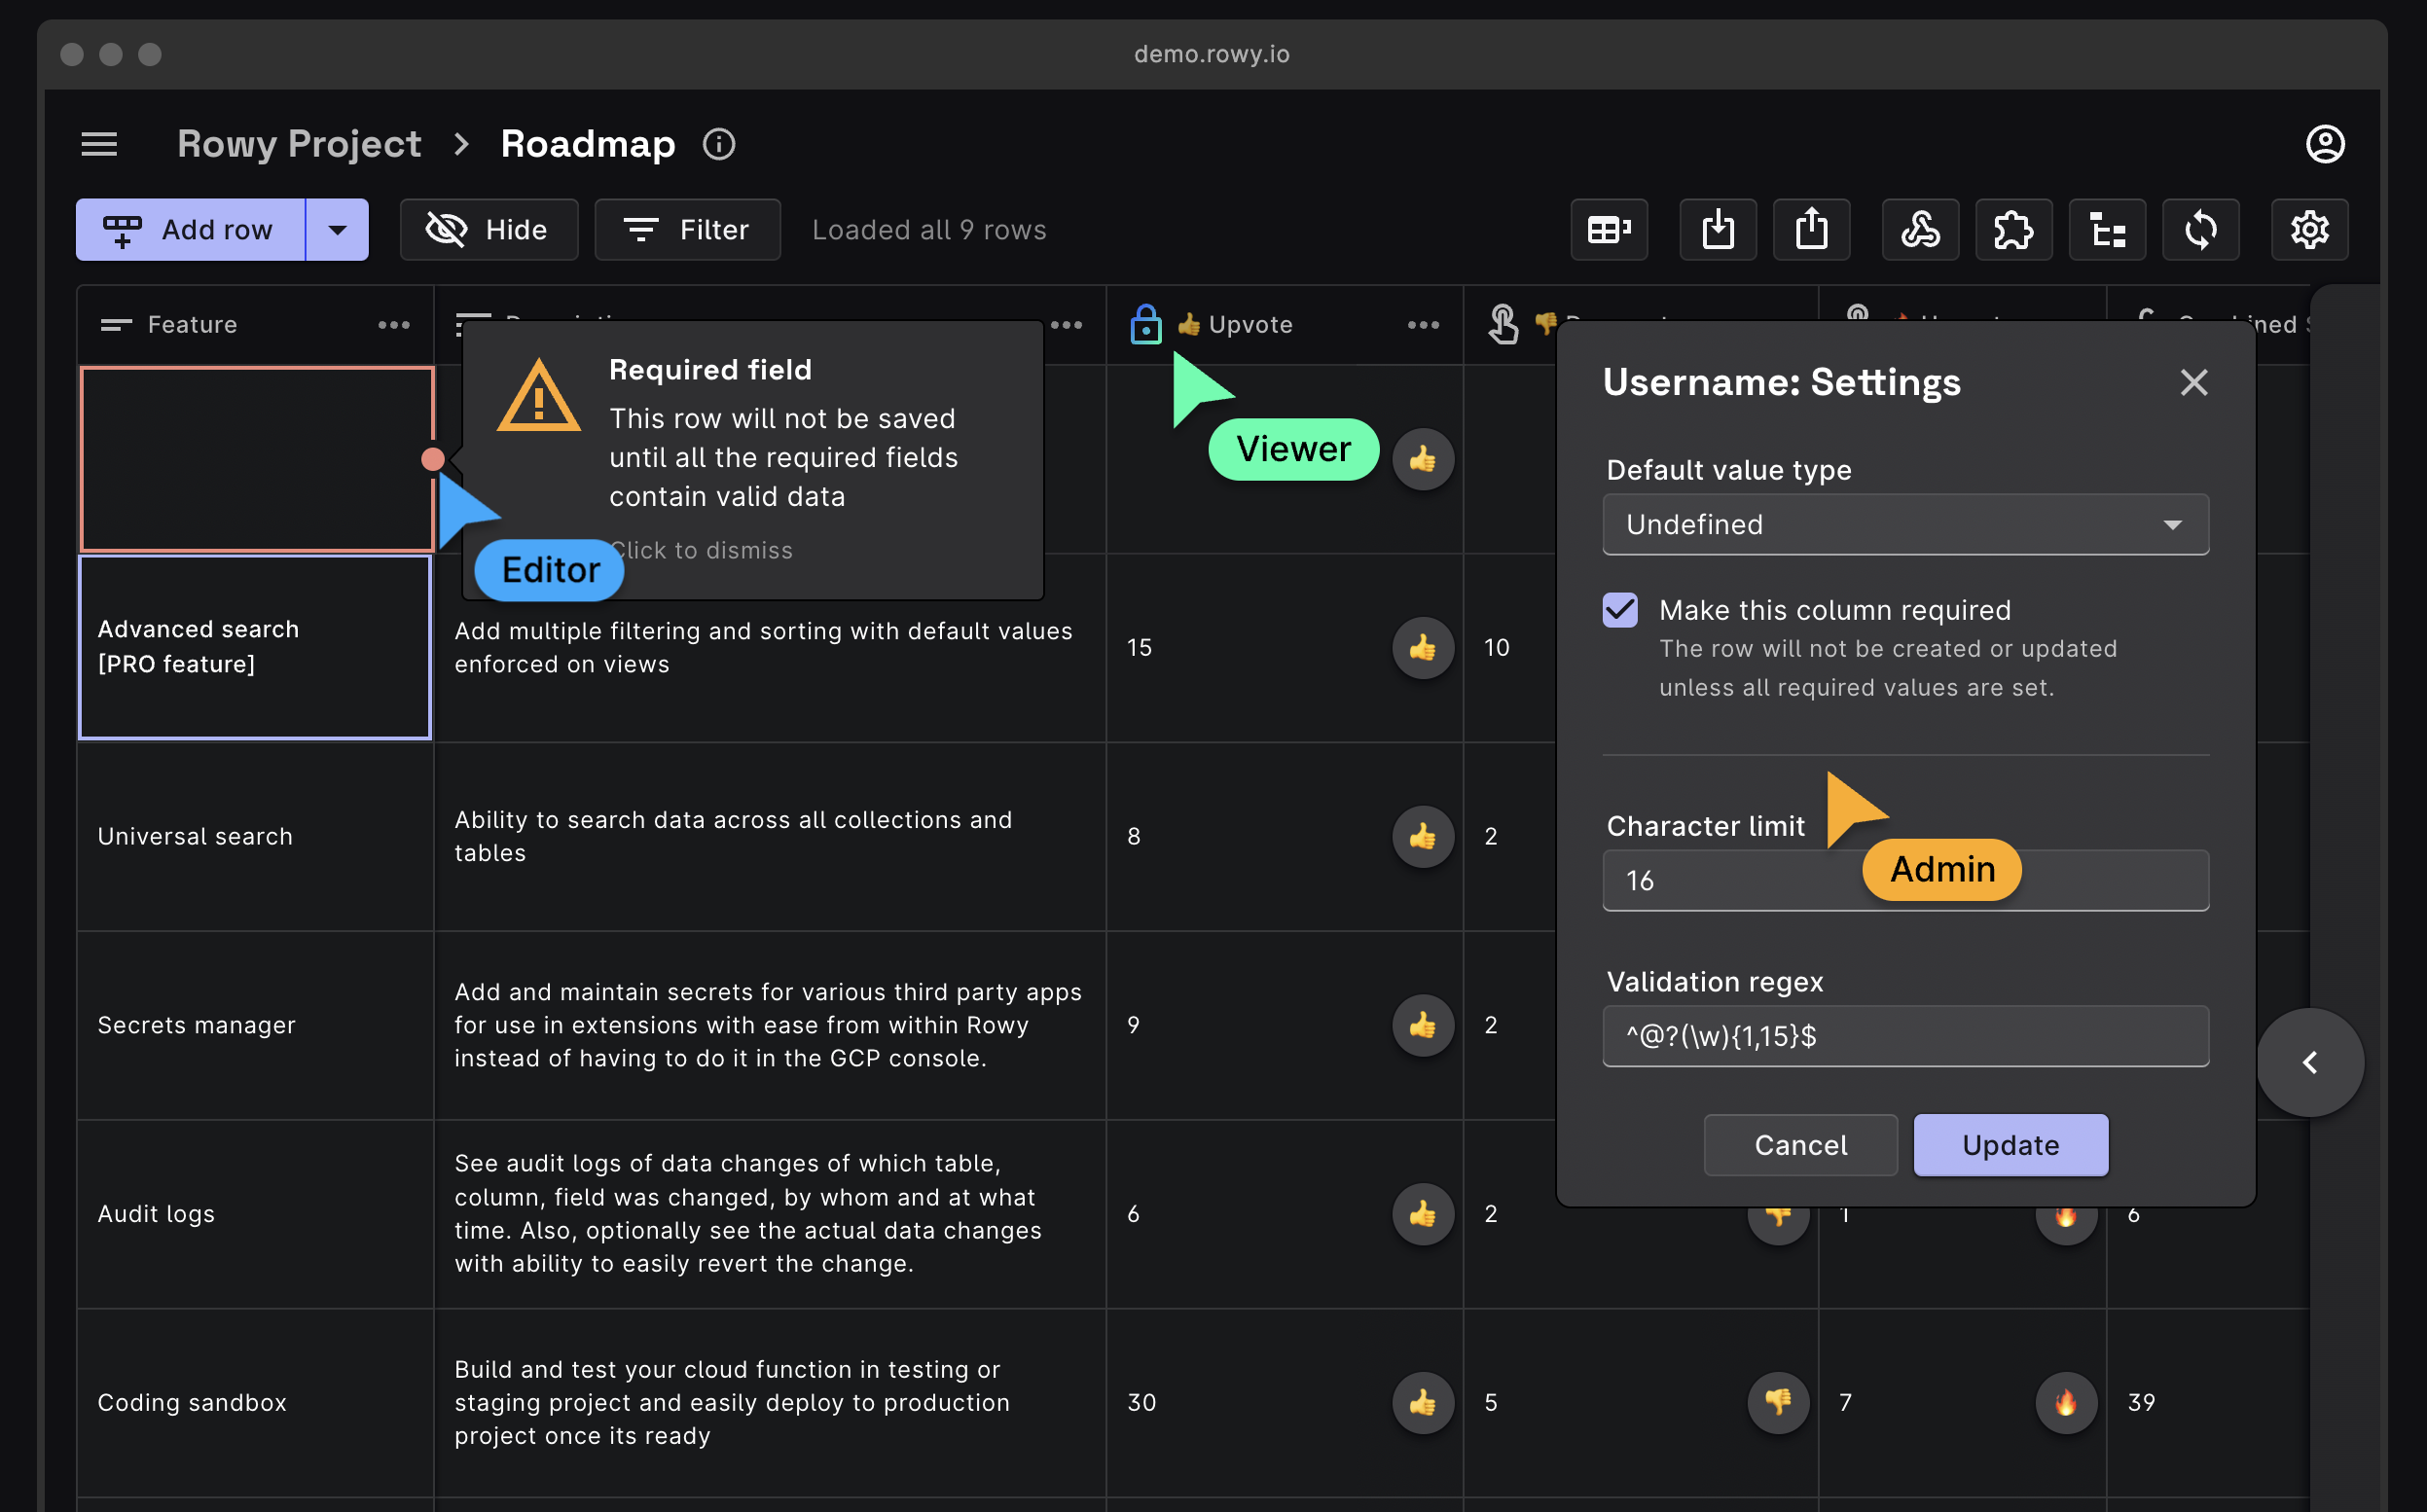The height and width of the screenshot is (1512, 2427).
Task: Uncheck 'Make this column required' checkbox
Action: (1620, 610)
